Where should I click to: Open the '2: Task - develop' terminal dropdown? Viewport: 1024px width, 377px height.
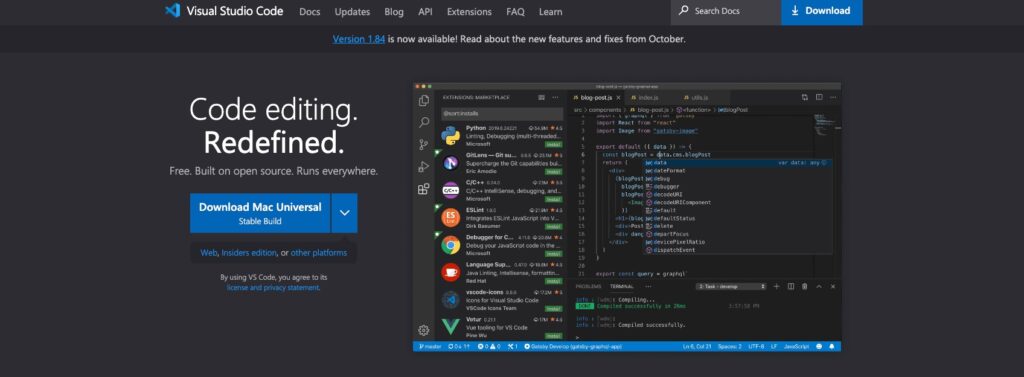(x=731, y=286)
